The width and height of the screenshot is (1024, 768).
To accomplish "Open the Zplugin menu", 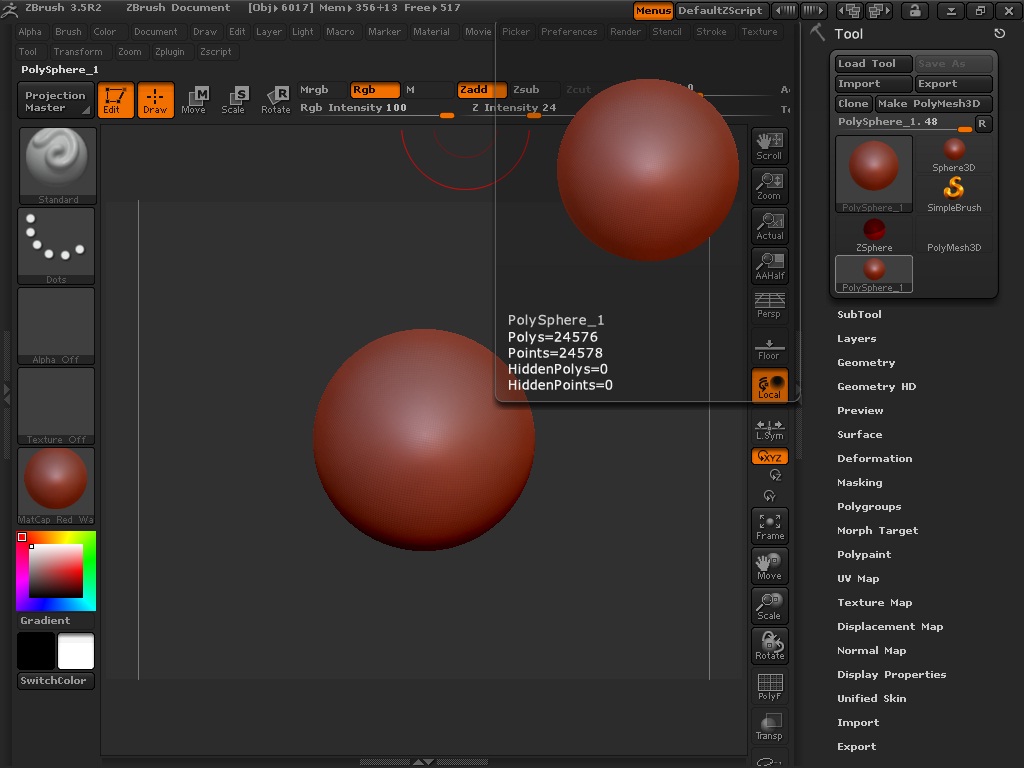I will pos(170,51).
